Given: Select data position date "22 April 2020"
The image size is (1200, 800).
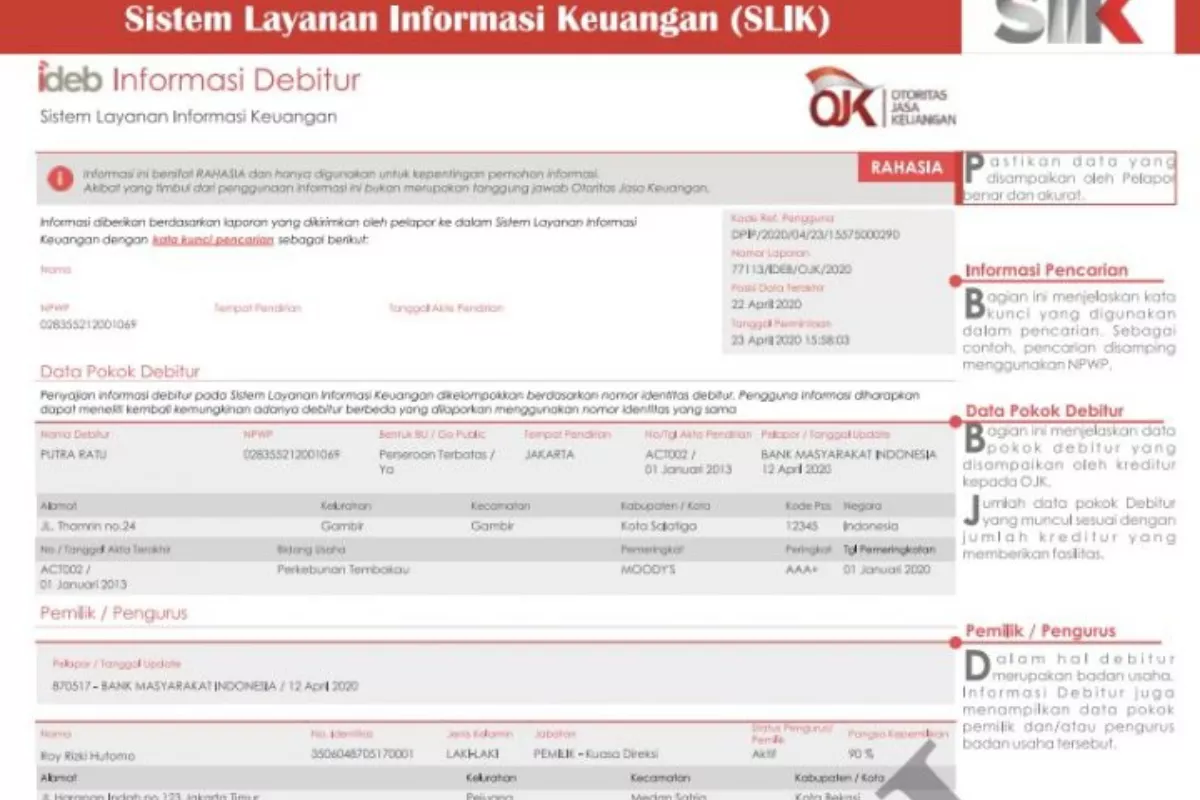Looking at the screenshot, I should coord(766,304).
